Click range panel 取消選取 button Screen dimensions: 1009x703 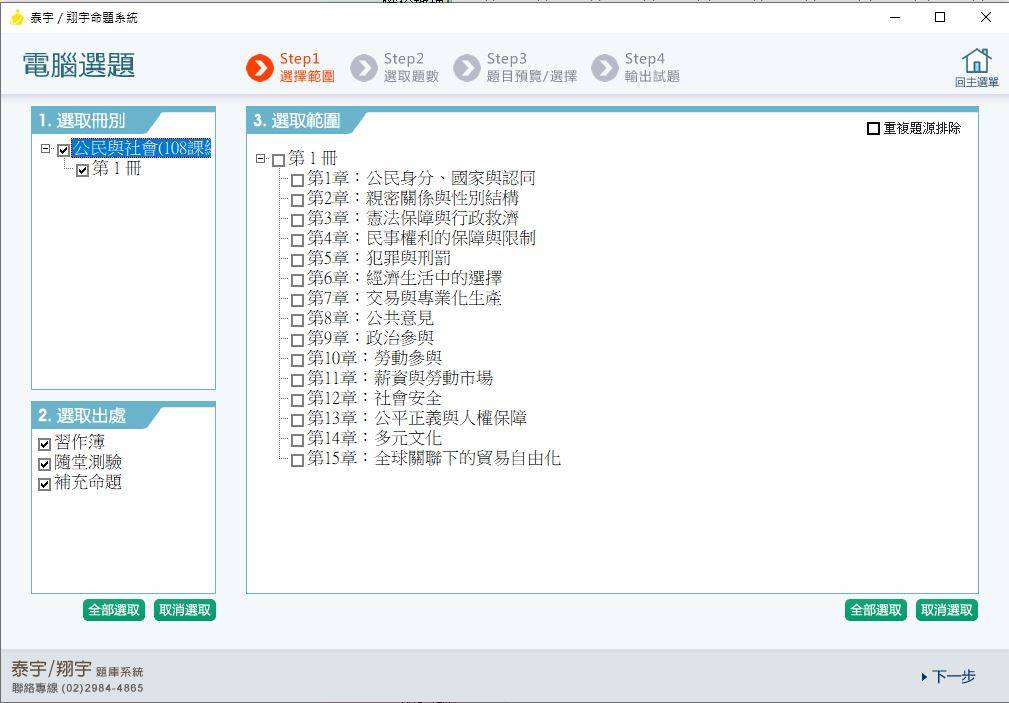[x=947, y=610]
